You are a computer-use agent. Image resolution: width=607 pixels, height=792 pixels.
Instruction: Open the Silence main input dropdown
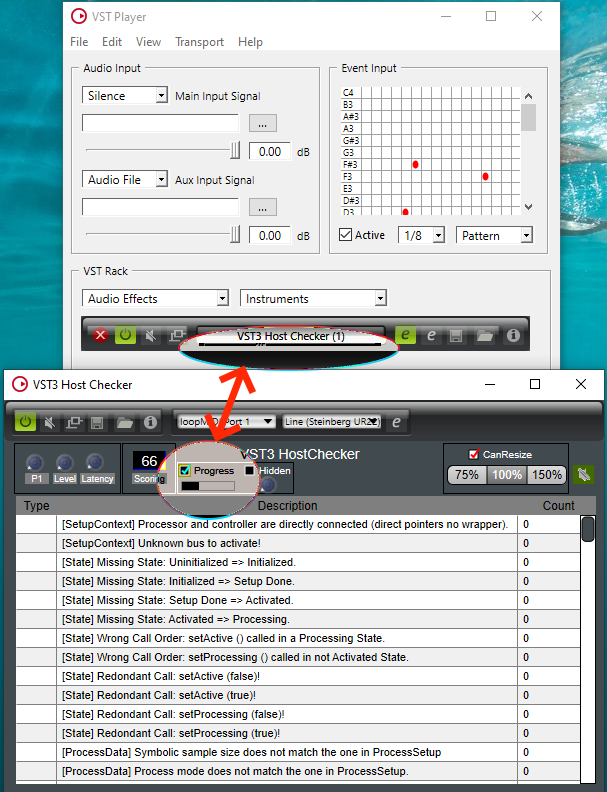click(125, 95)
